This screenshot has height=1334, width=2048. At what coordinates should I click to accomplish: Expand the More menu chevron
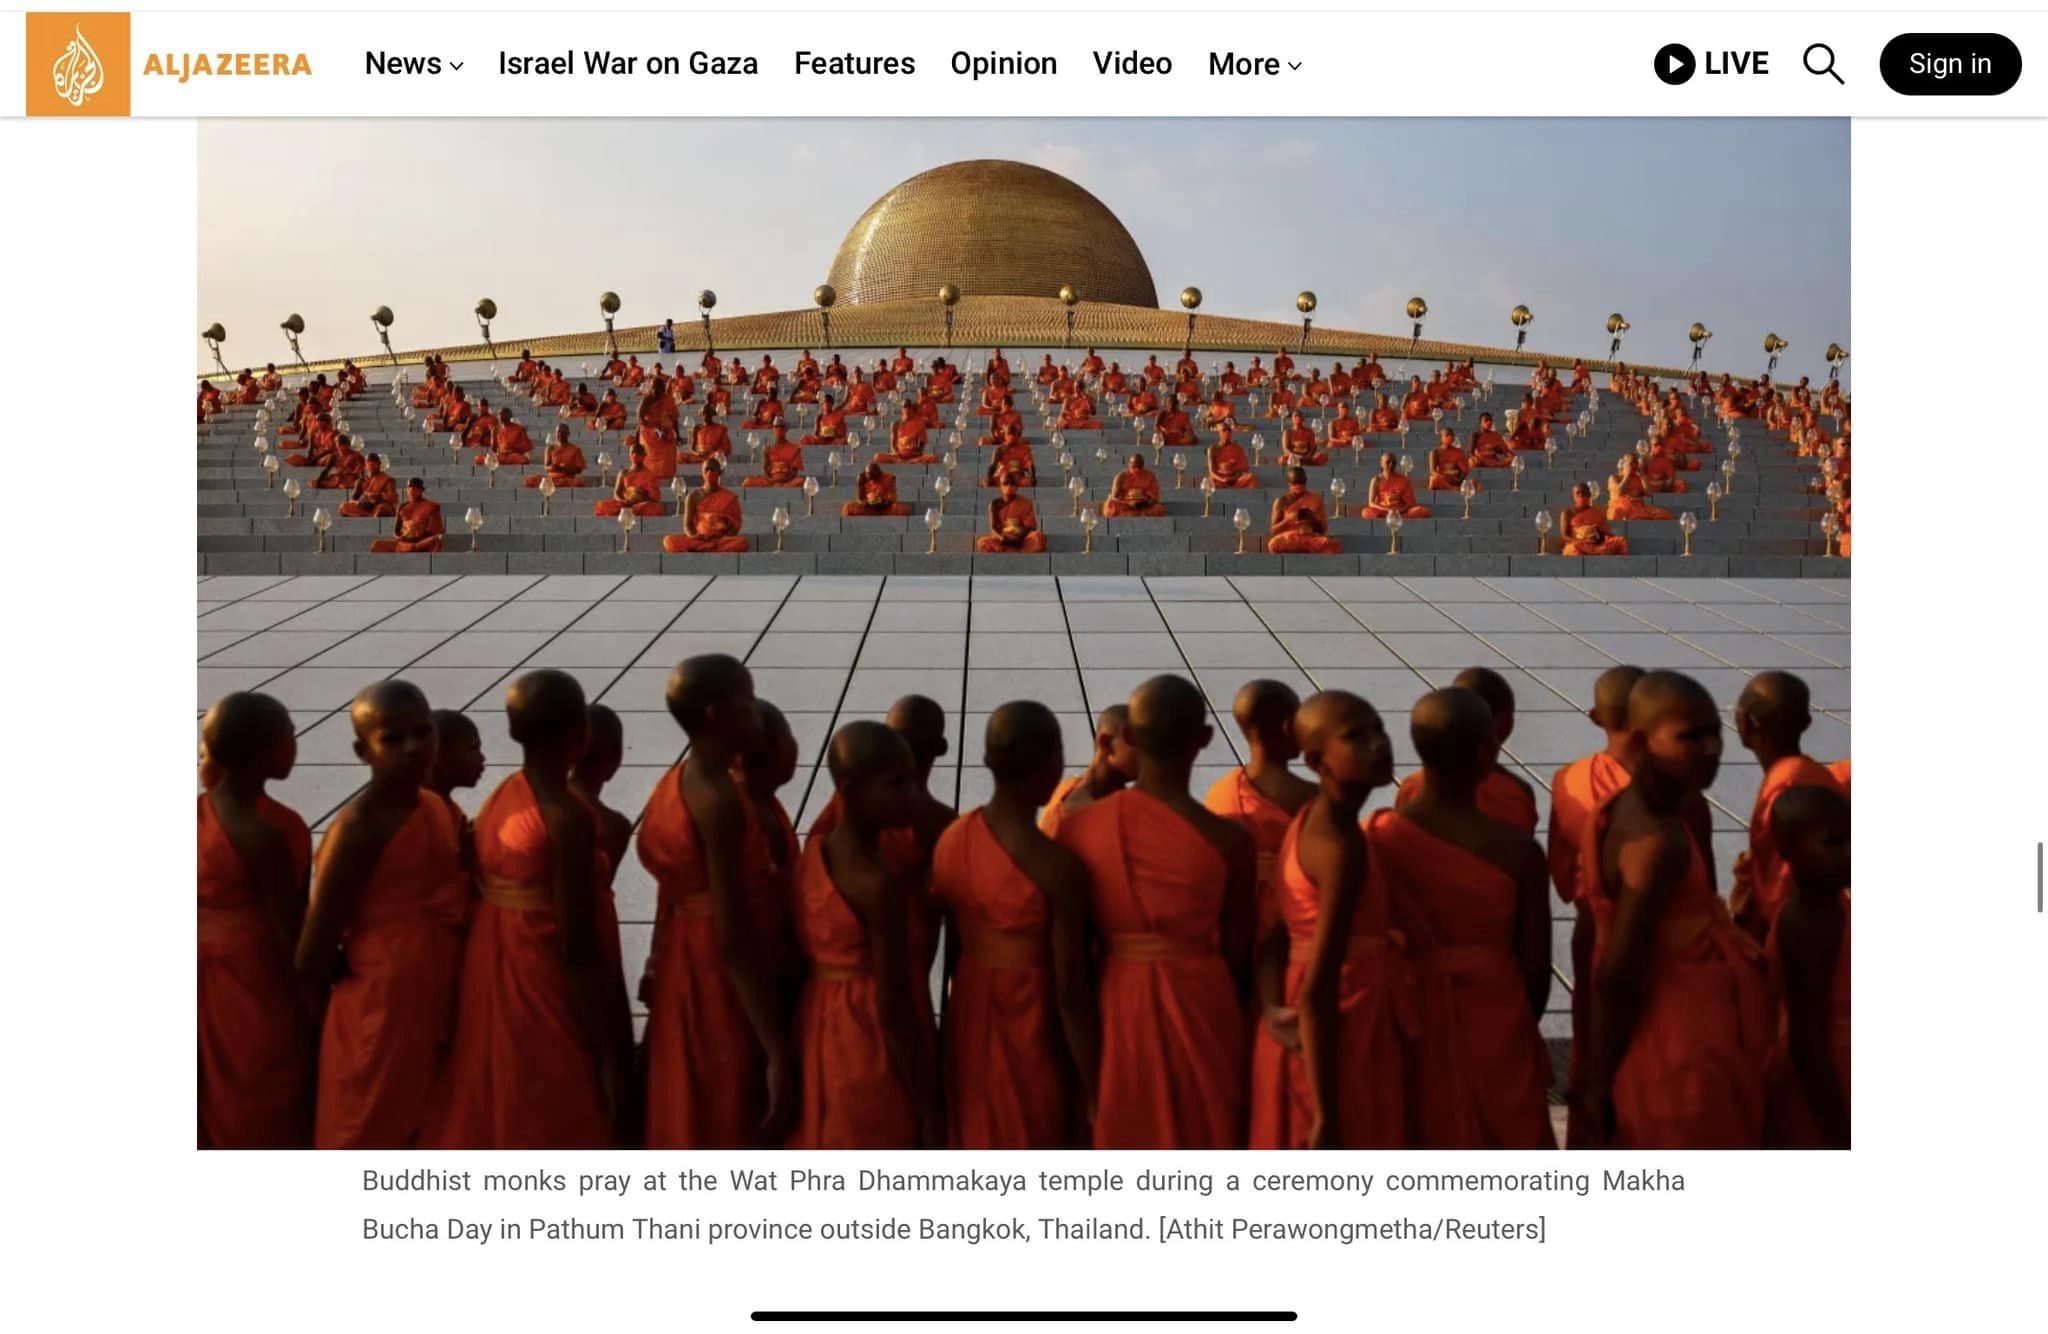click(1295, 66)
